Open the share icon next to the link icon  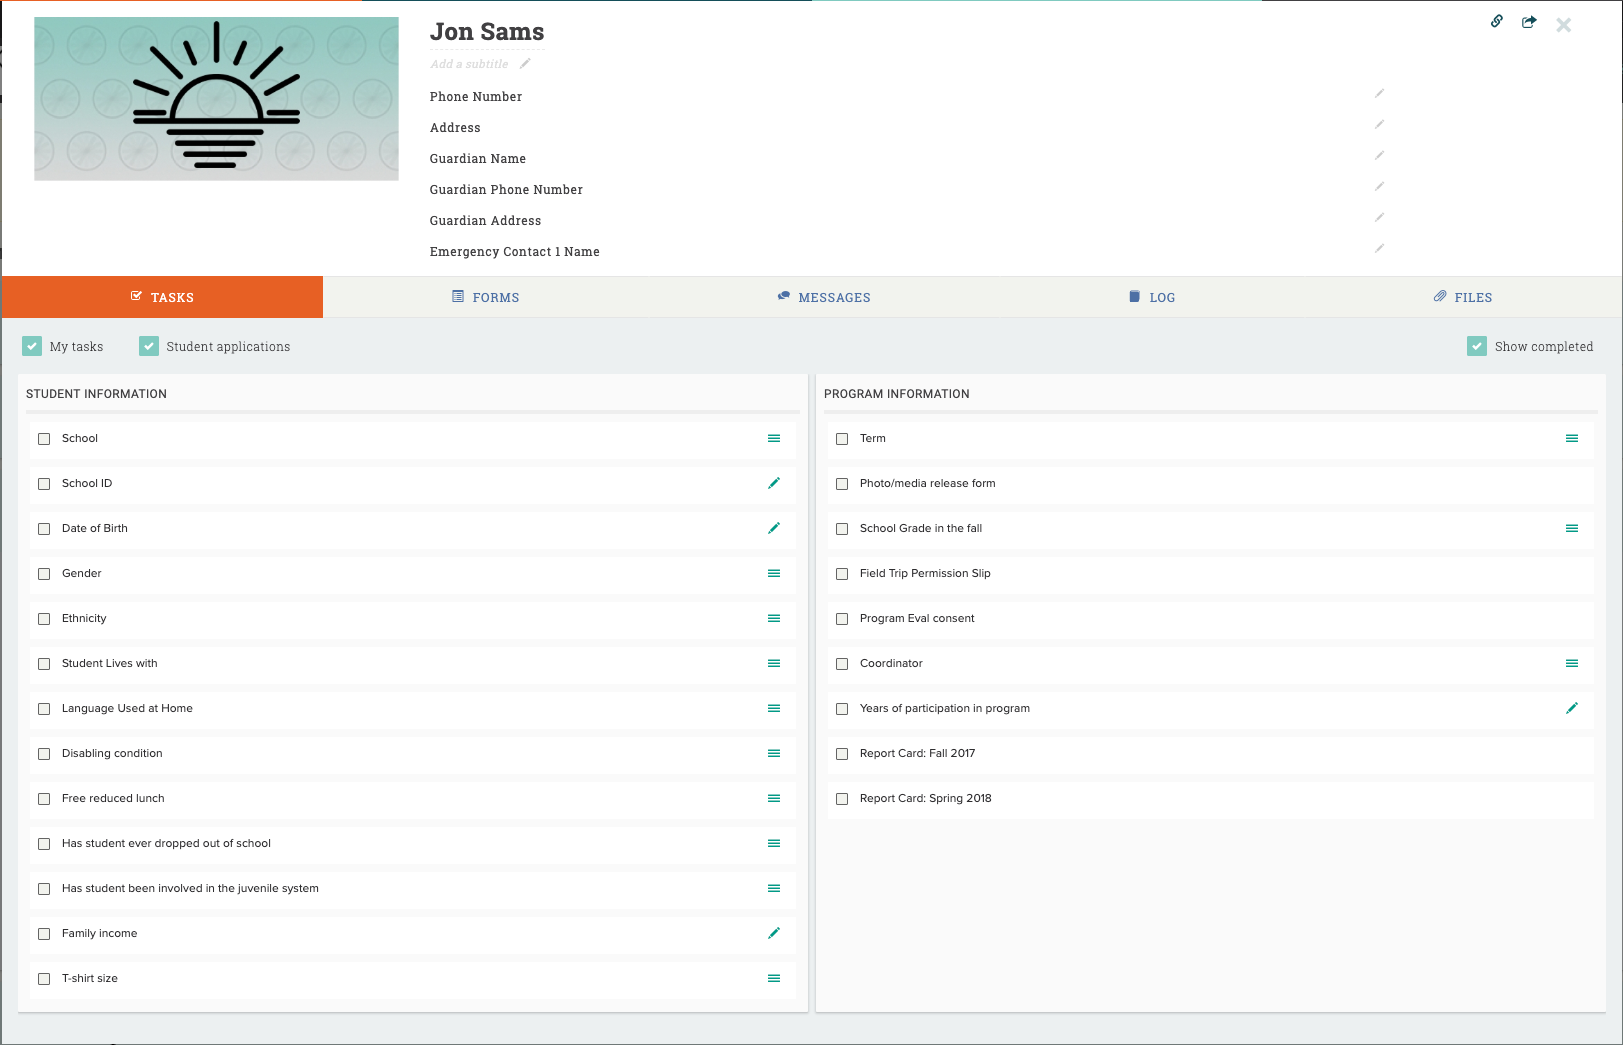1528,20
